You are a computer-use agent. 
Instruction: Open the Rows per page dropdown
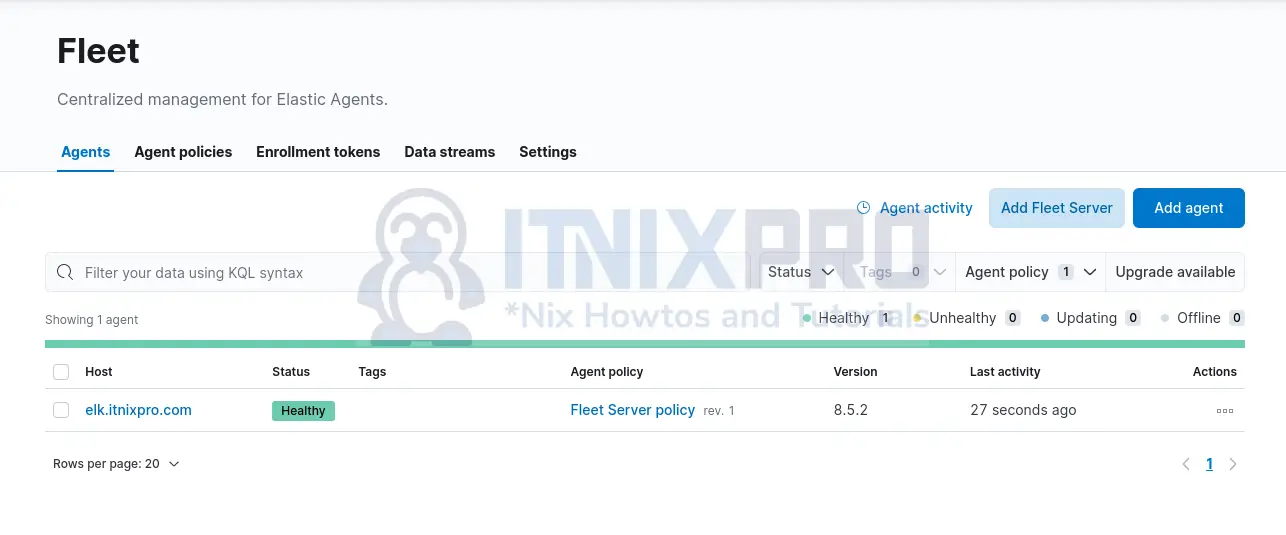pos(116,464)
